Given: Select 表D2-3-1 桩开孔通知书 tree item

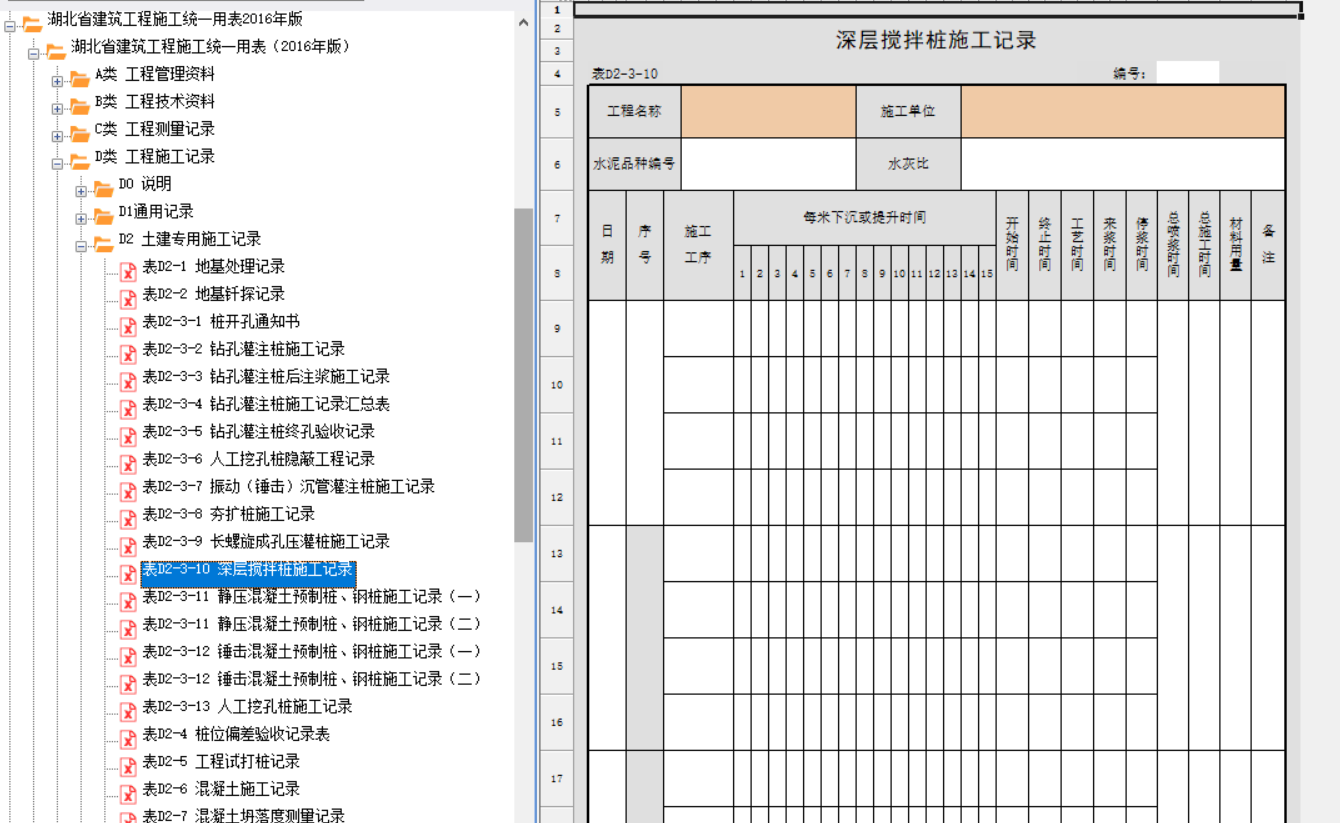Looking at the screenshot, I should 221,321.
